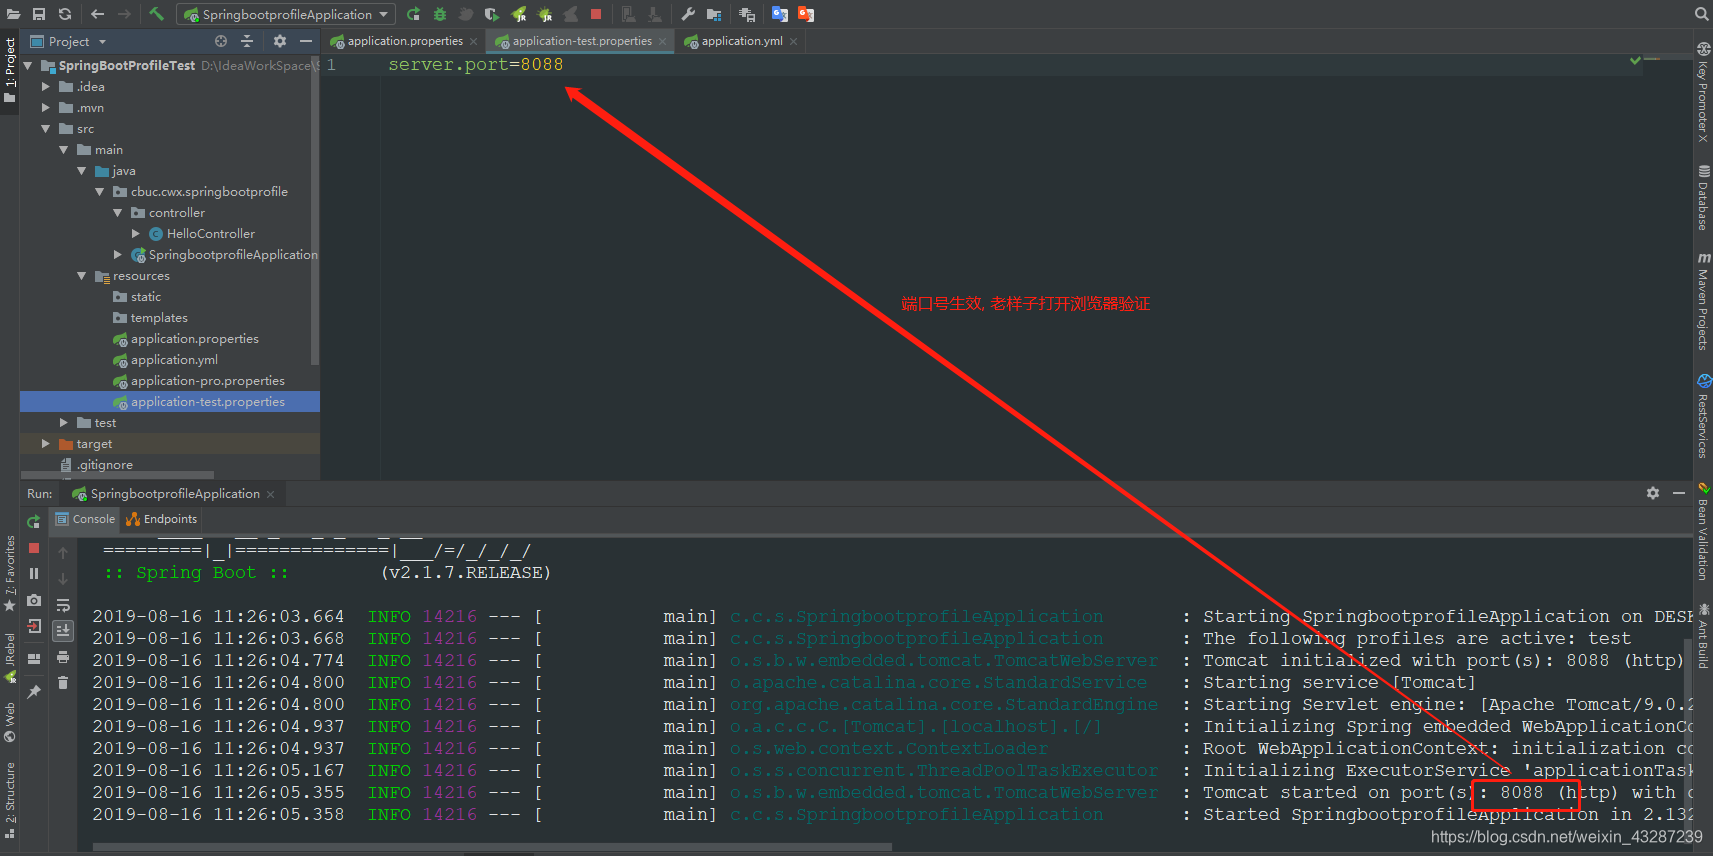Start debugging with the green bug icon
Viewport: 1713px width, 856px height.
click(439, 14)
